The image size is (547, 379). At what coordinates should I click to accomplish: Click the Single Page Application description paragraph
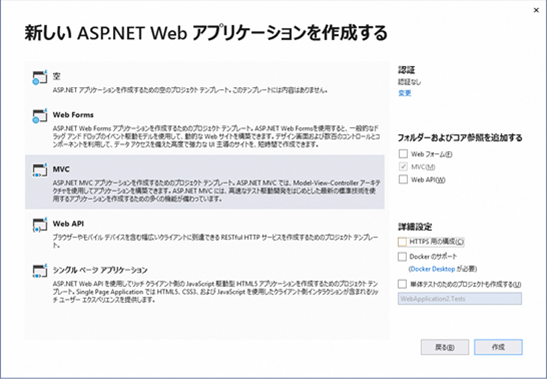pos(216,291)
